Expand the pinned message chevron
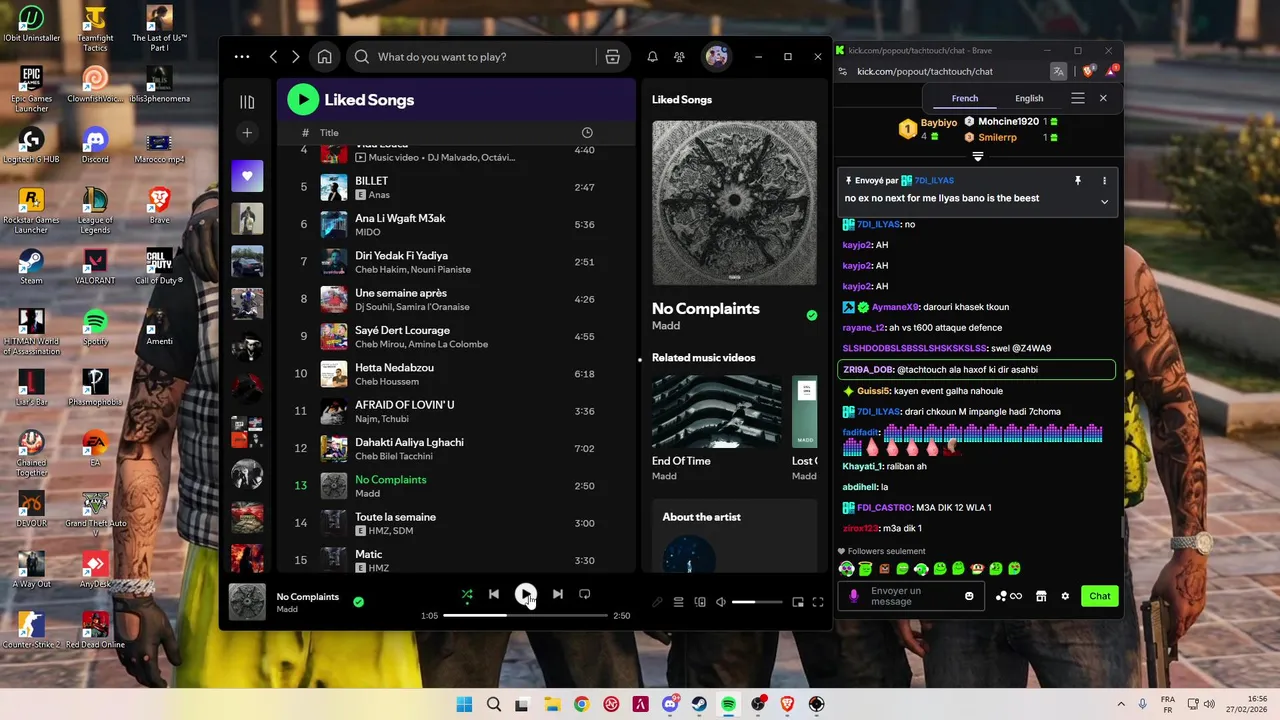1280x720 pixels. coord(1104,201)
